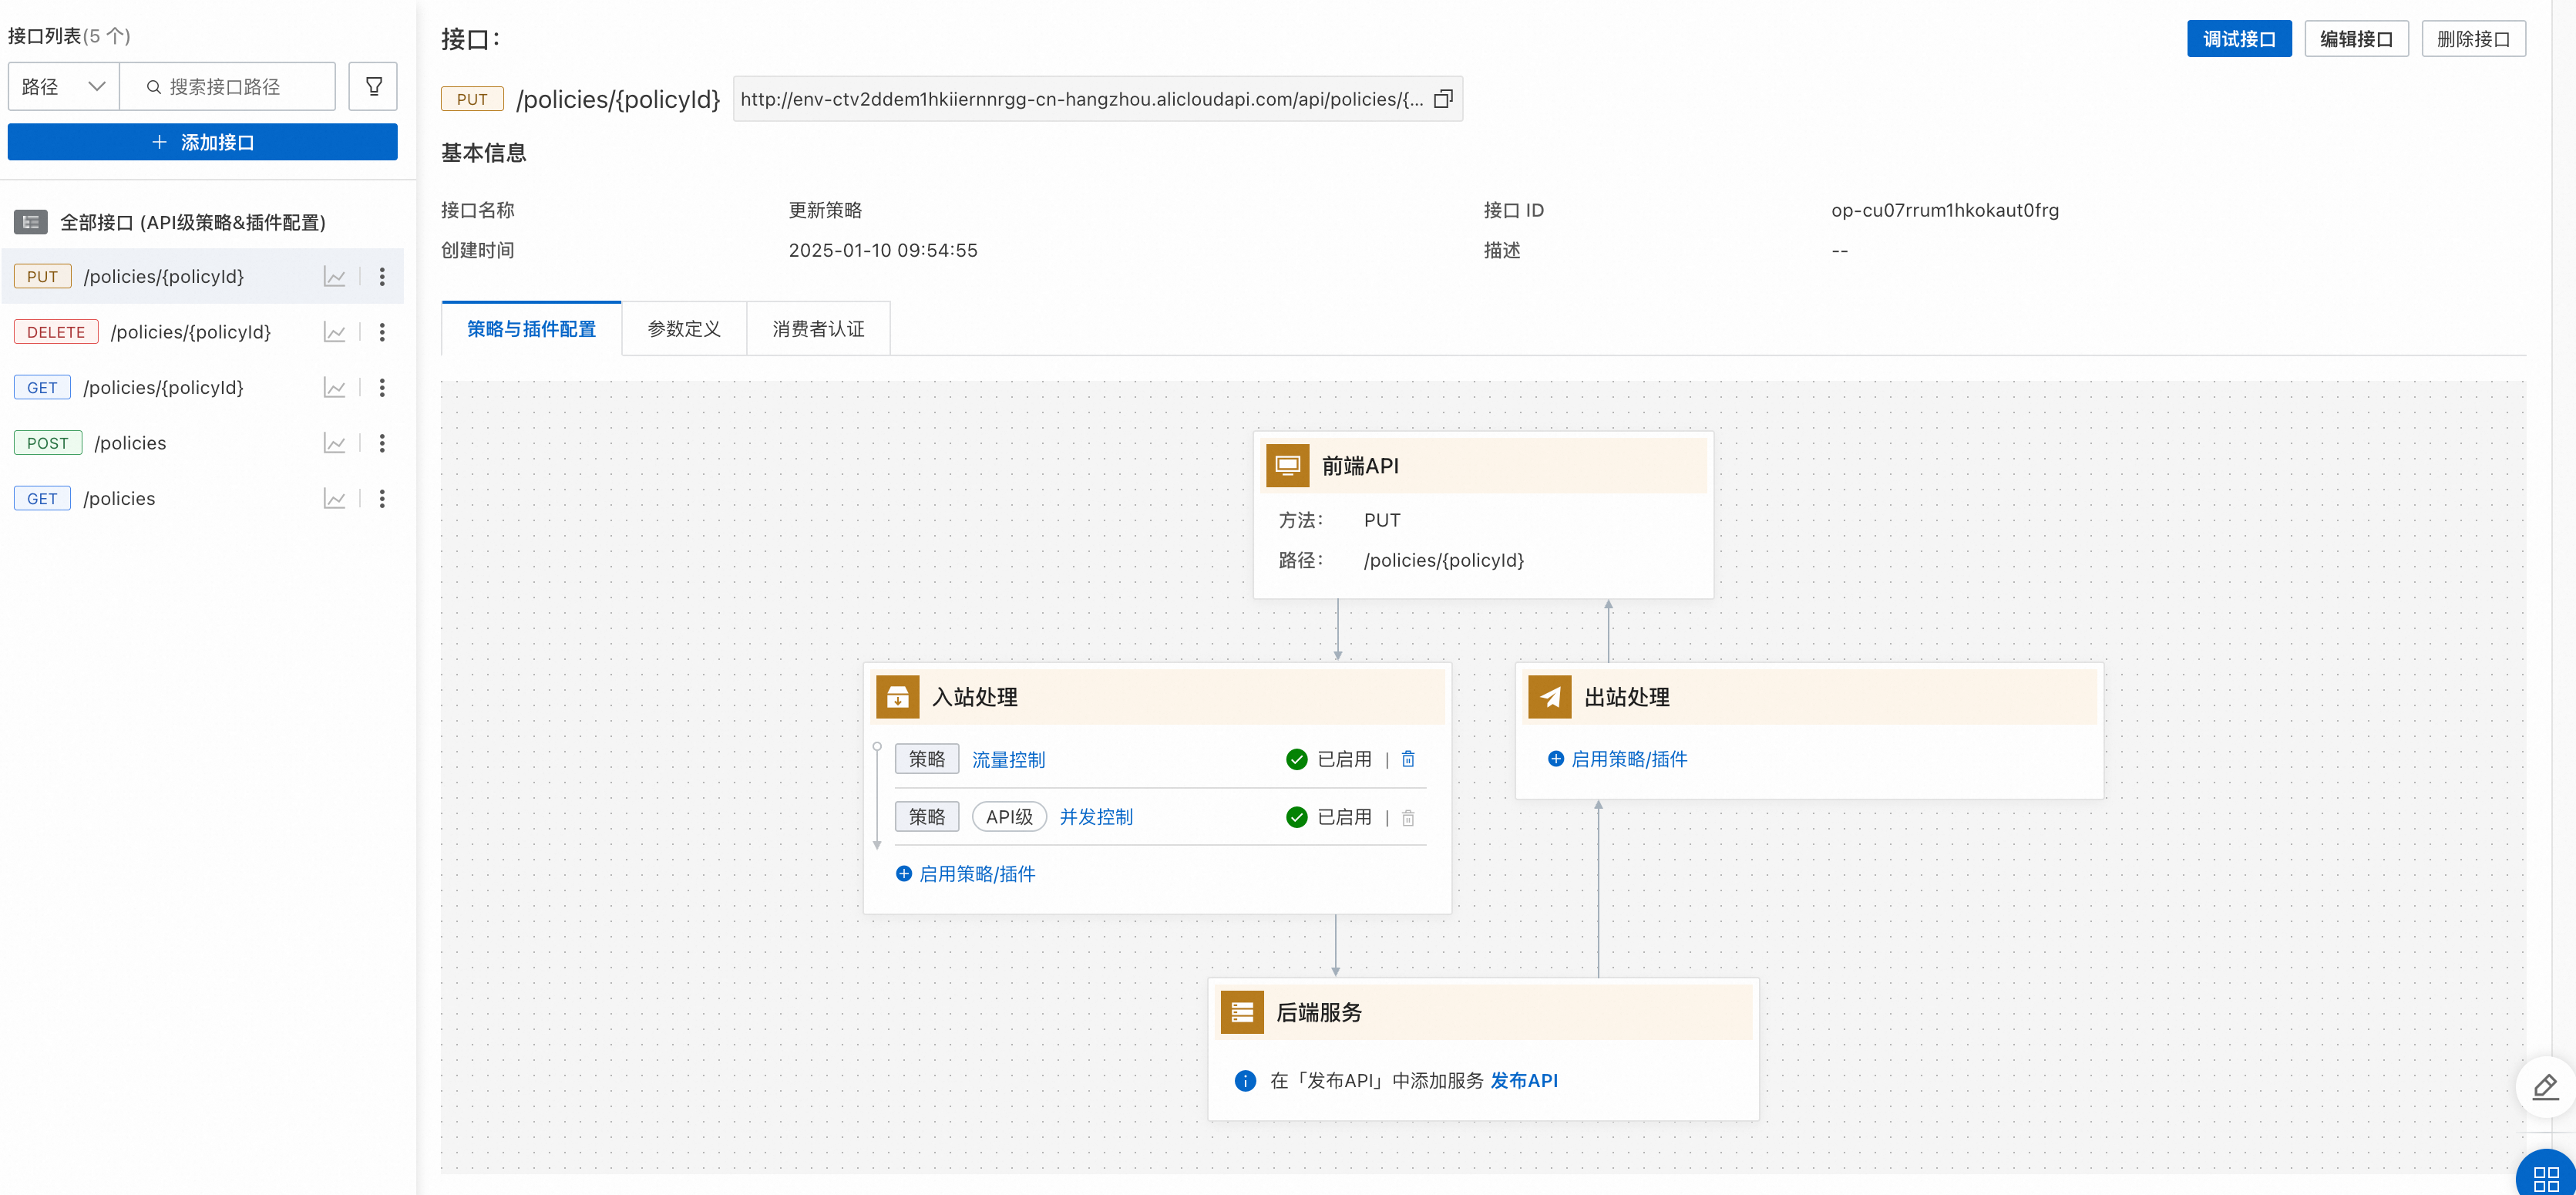The width and height of the screenshot is (2576, 1195).
Task: Click the 调试接口 button
Action: click(x=2238, y=39)
